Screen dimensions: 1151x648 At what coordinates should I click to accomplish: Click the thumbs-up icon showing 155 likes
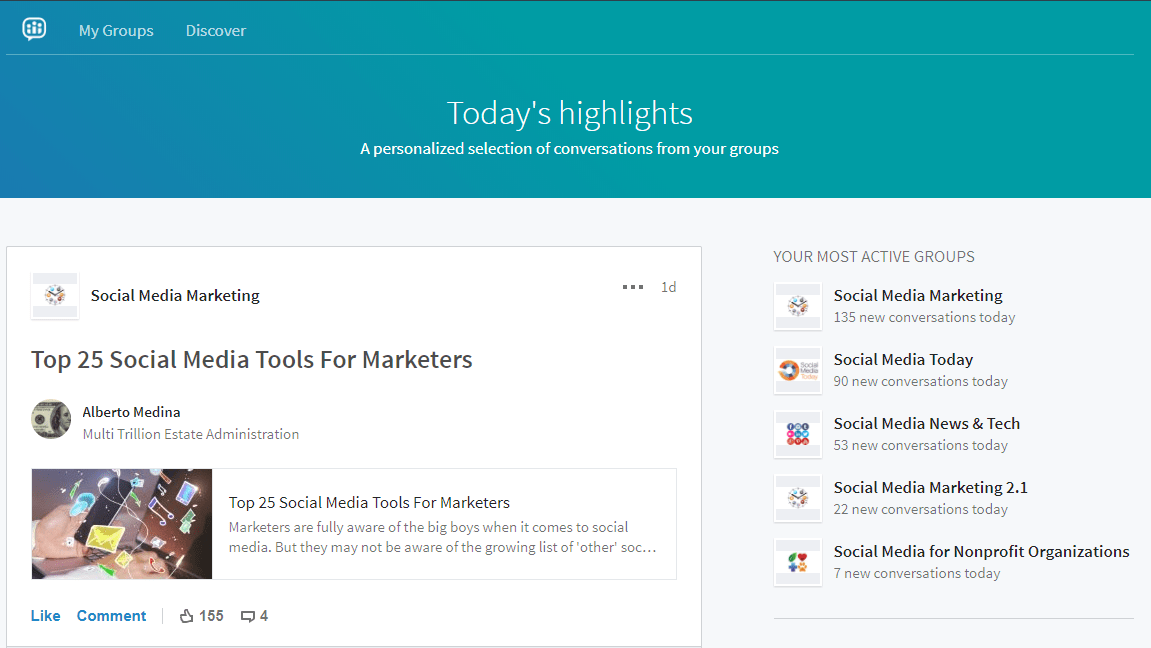[186, 616]
